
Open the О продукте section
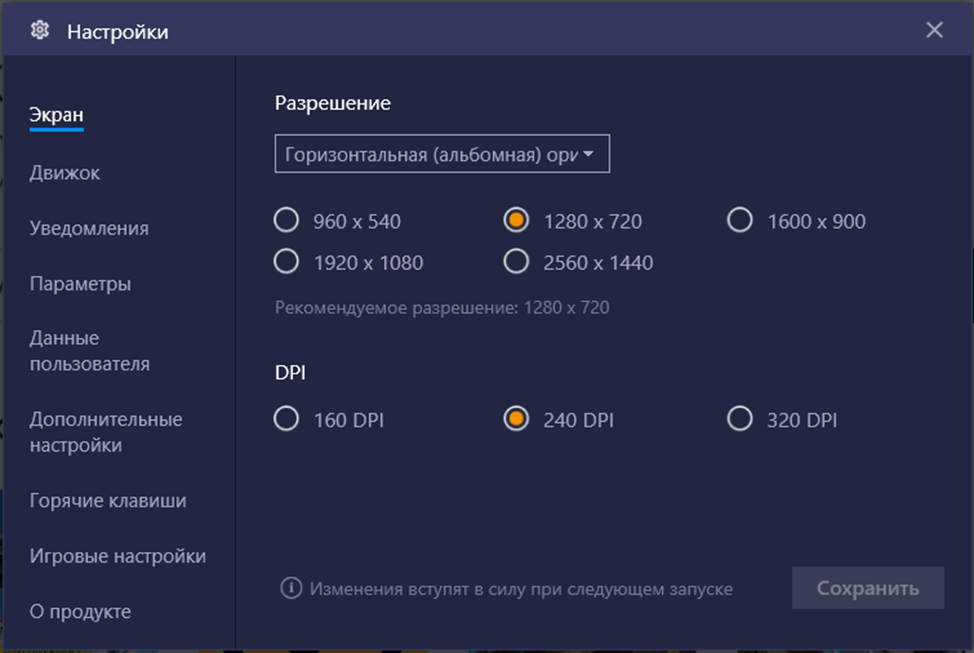[80, 611]
